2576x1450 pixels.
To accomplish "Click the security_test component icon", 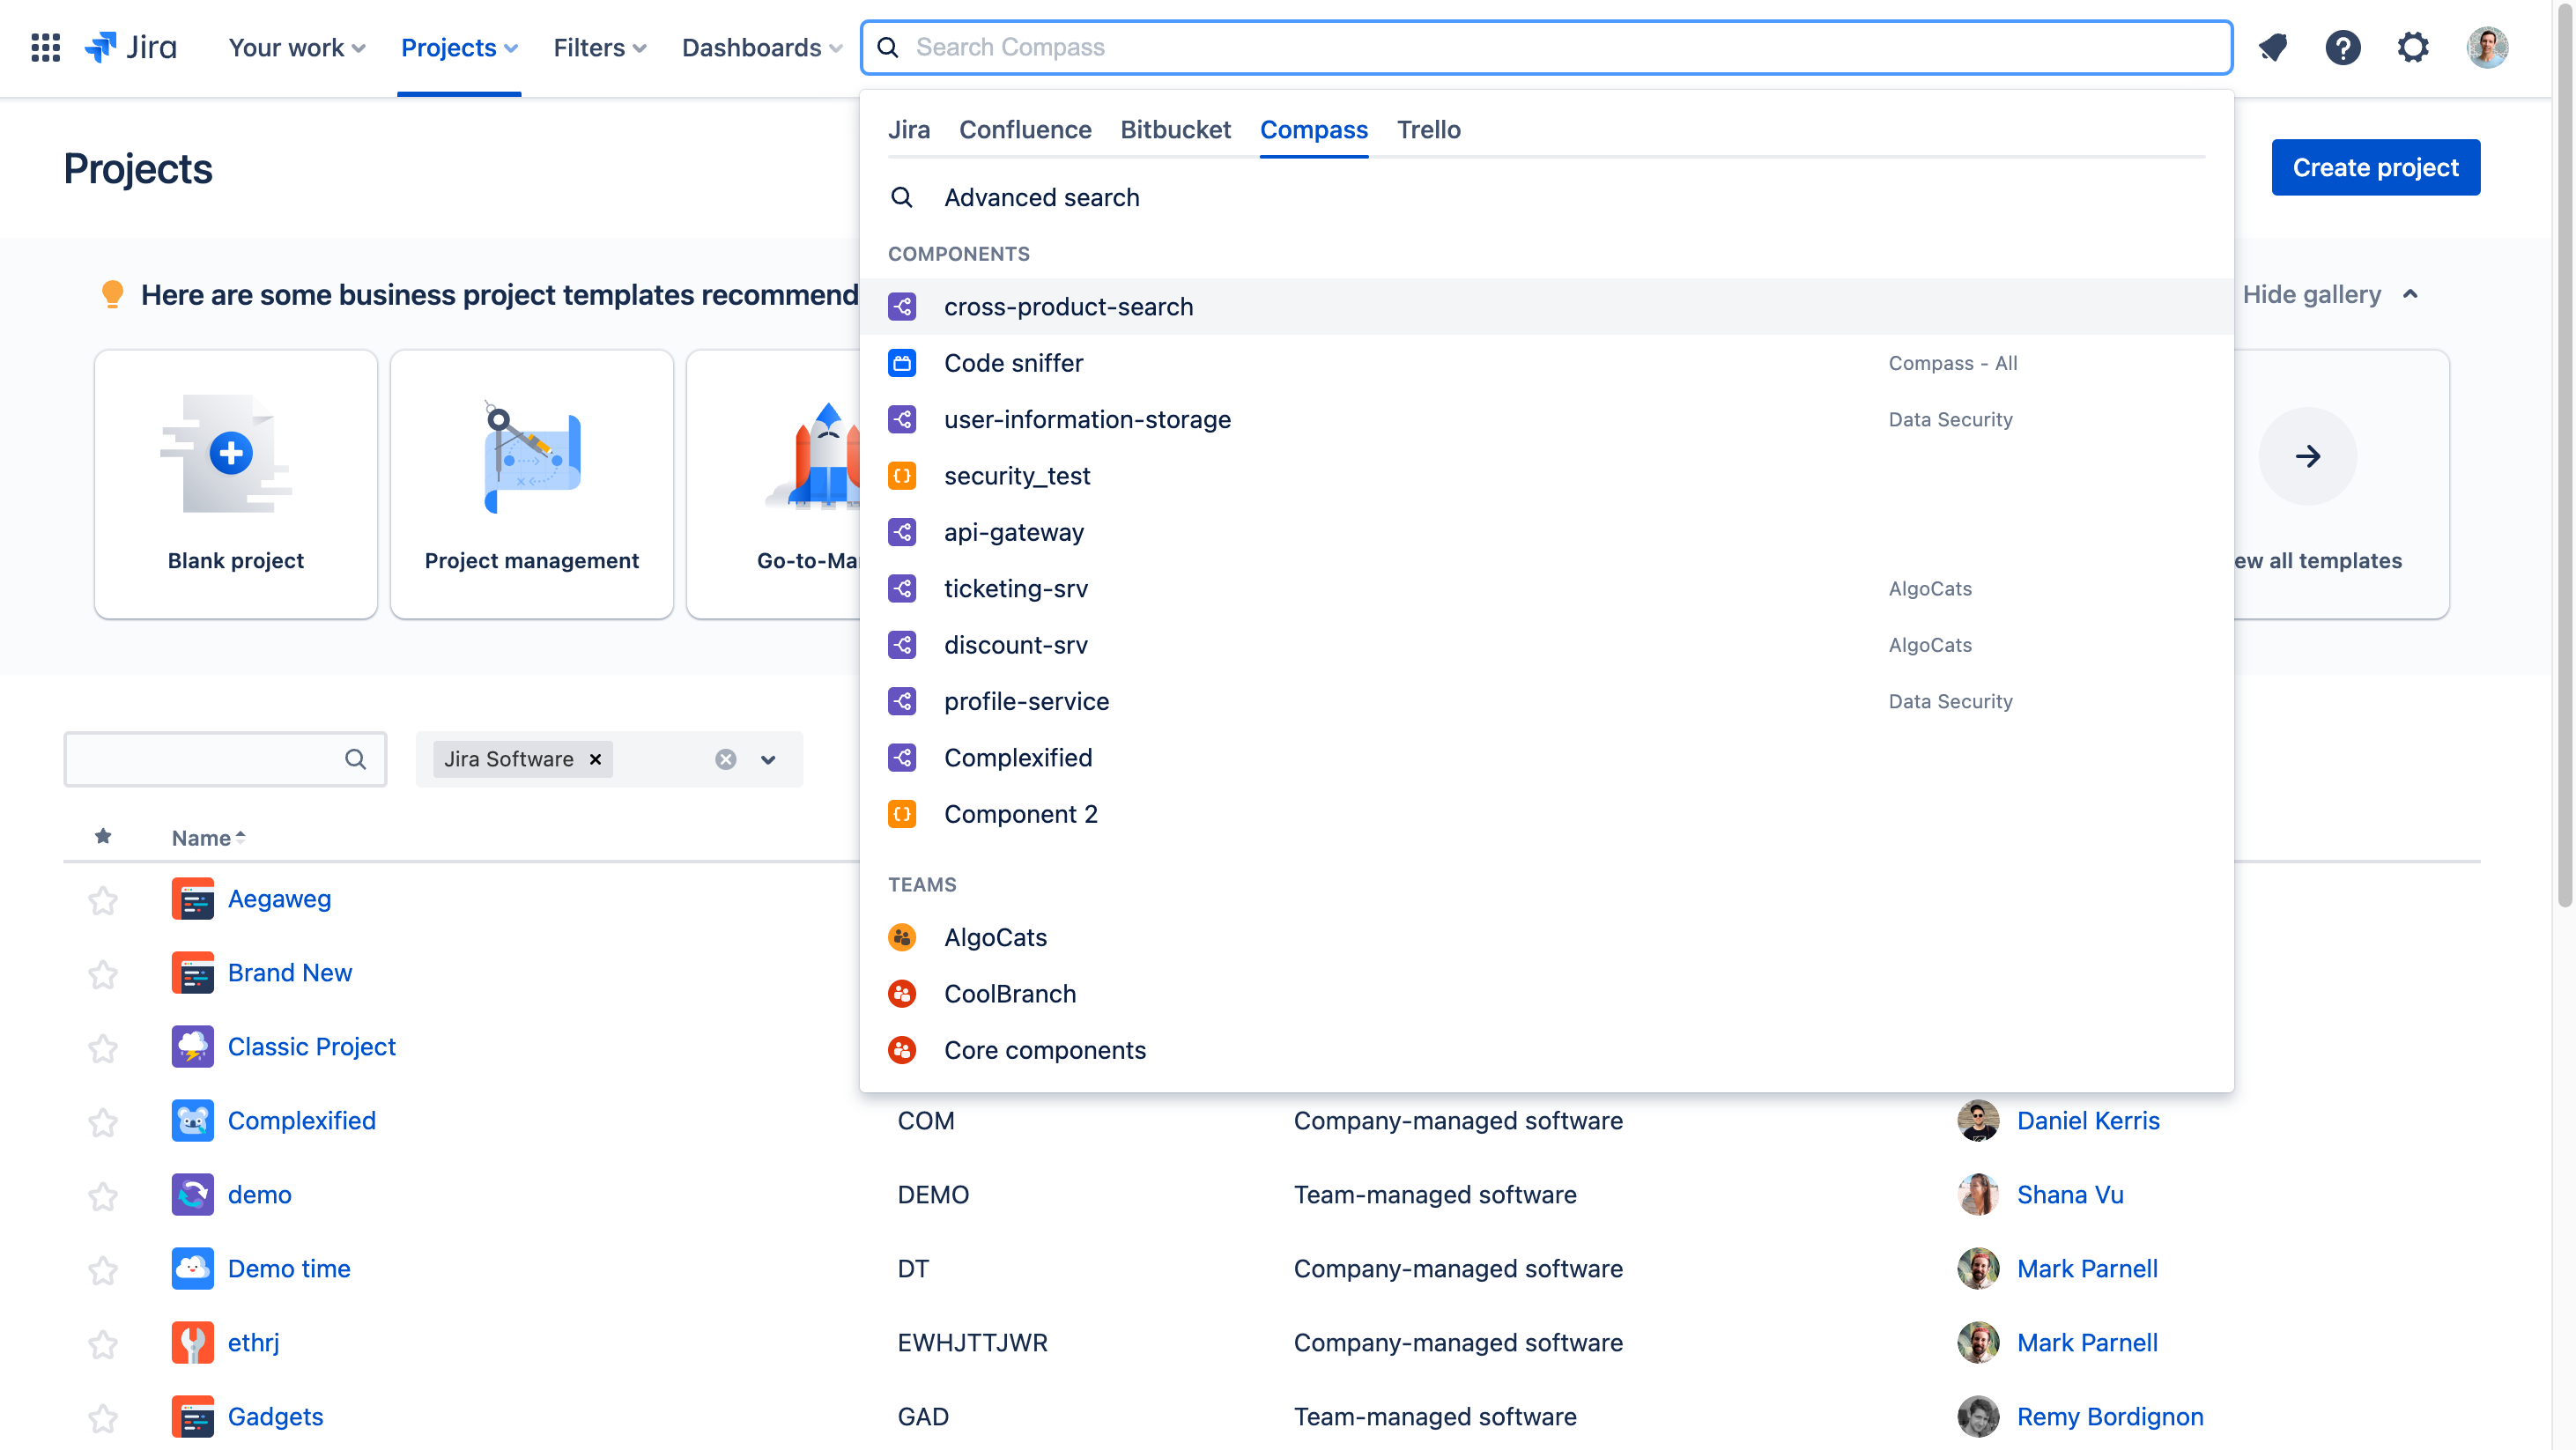I will 902,476.
